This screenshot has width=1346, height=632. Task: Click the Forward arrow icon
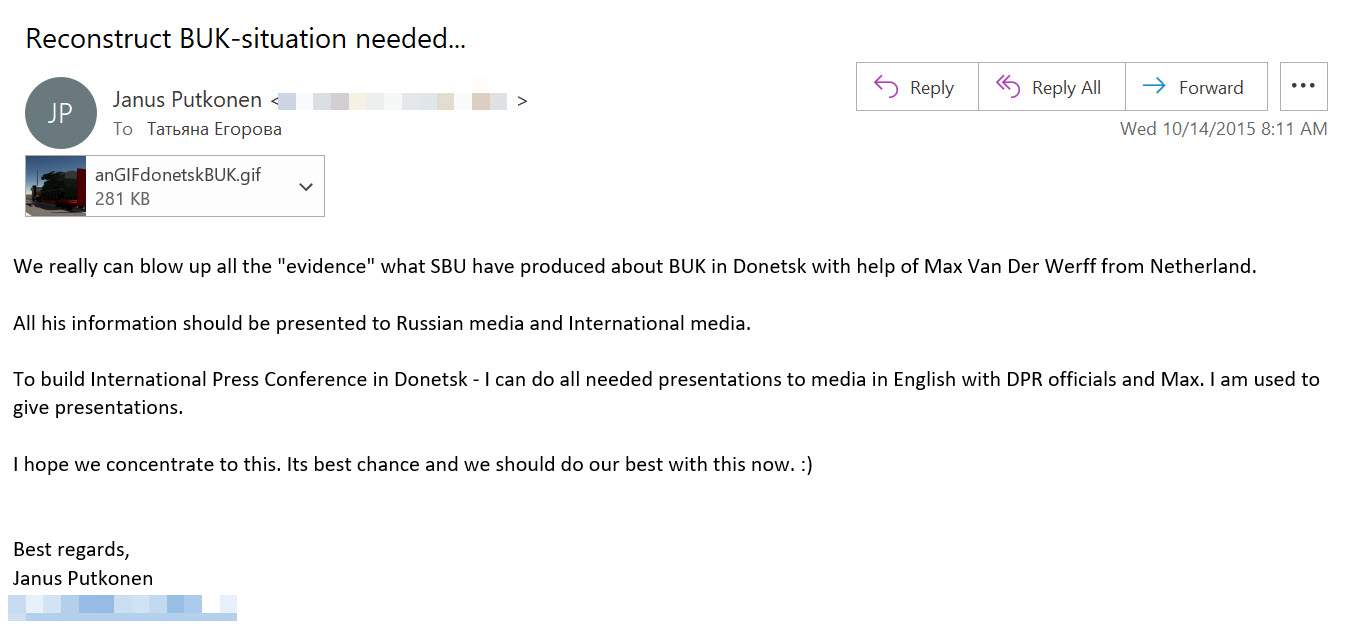coord(1154,87)
